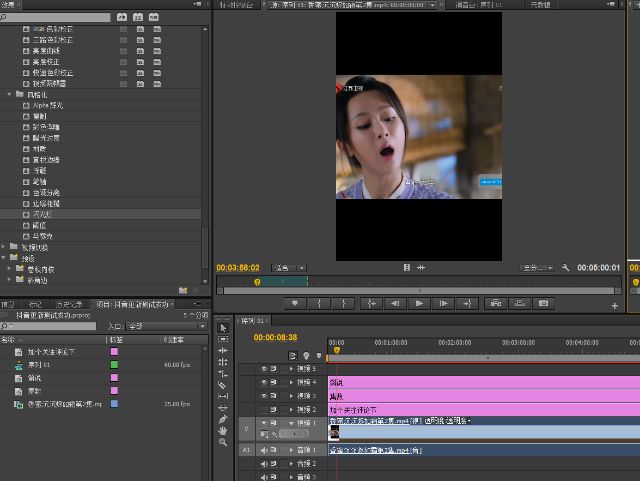This screenshot has height=481, width=640.
Task: Select the Zoom magnifier tool
Action: pyautogui.click(x=223, y=442)
